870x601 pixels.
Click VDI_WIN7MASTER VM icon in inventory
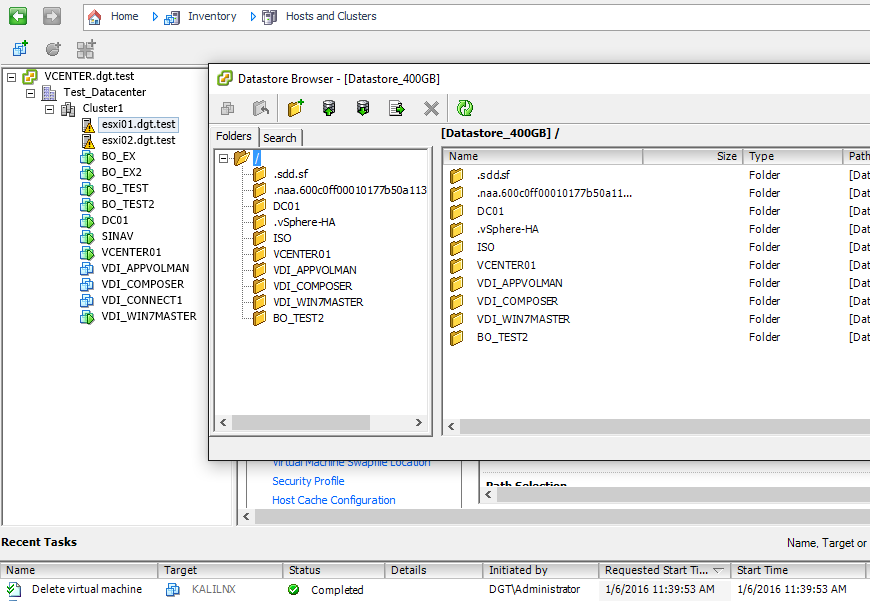87,317
